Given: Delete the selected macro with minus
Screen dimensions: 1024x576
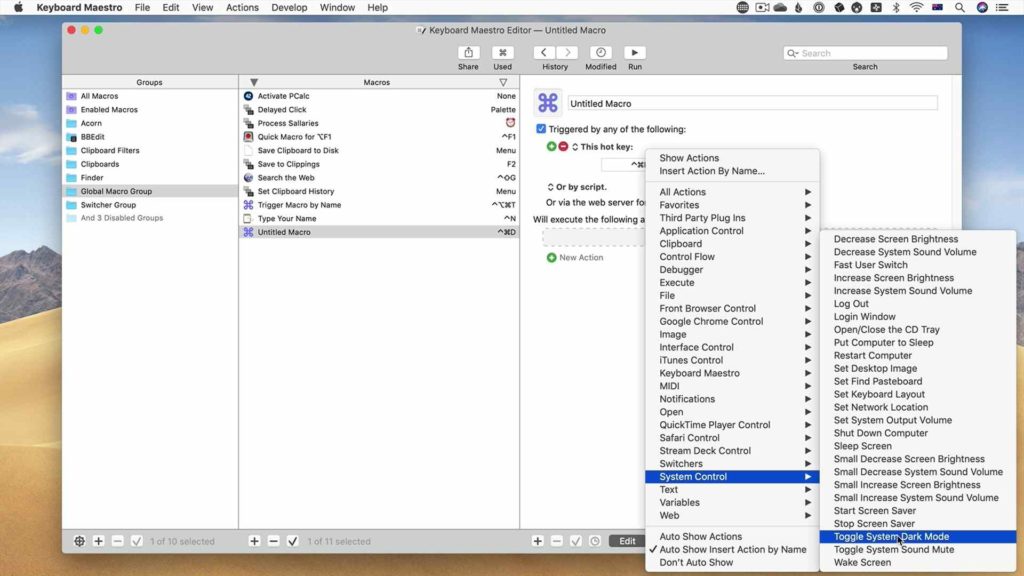Looking at the screenshot, I should tap(274, 541).
